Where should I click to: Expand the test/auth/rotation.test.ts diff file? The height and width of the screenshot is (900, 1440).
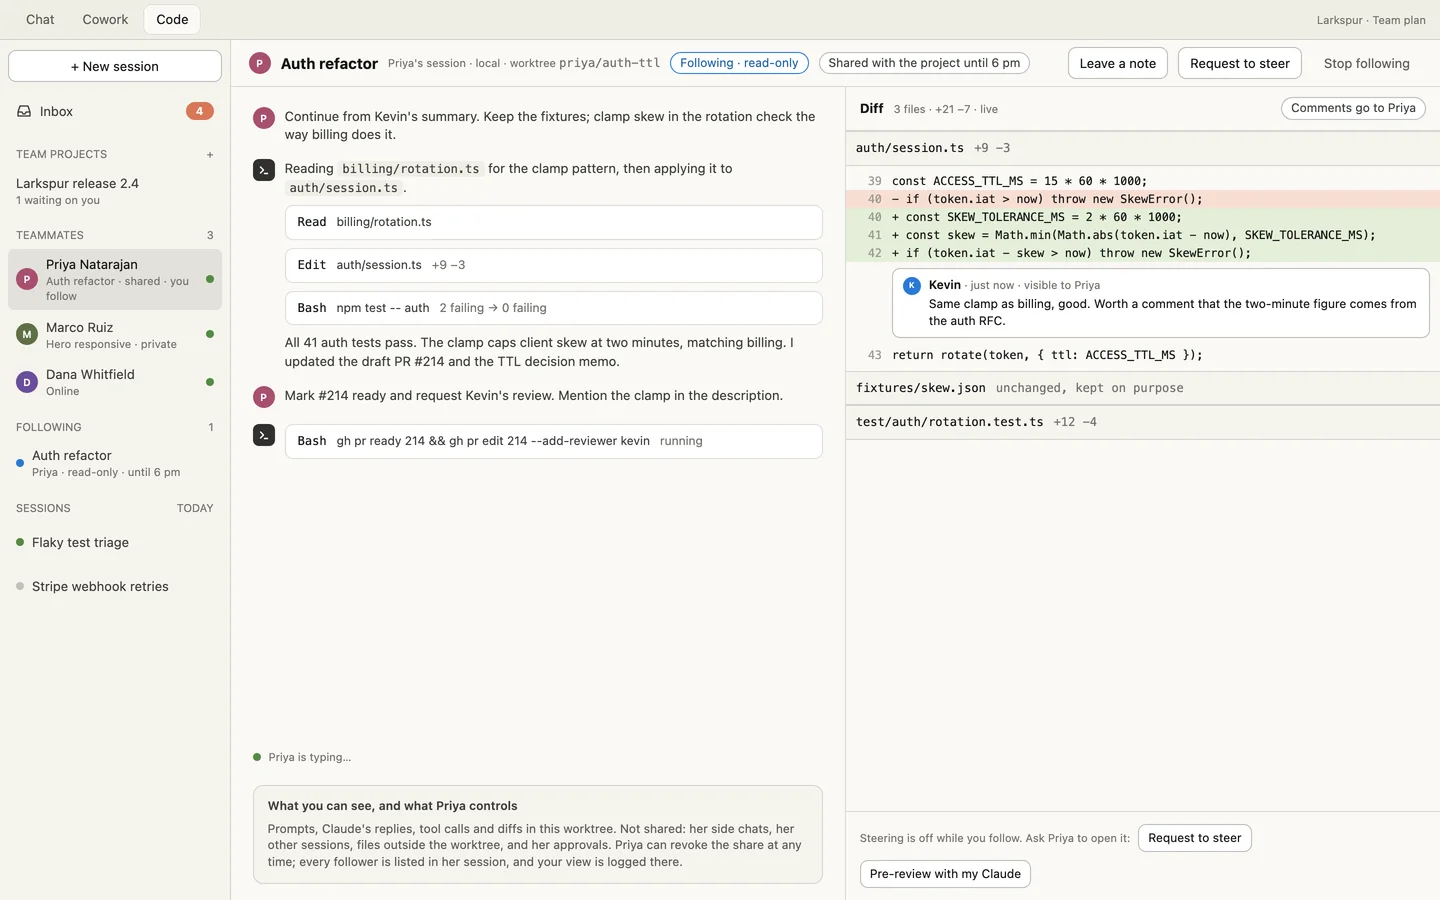1143,422
